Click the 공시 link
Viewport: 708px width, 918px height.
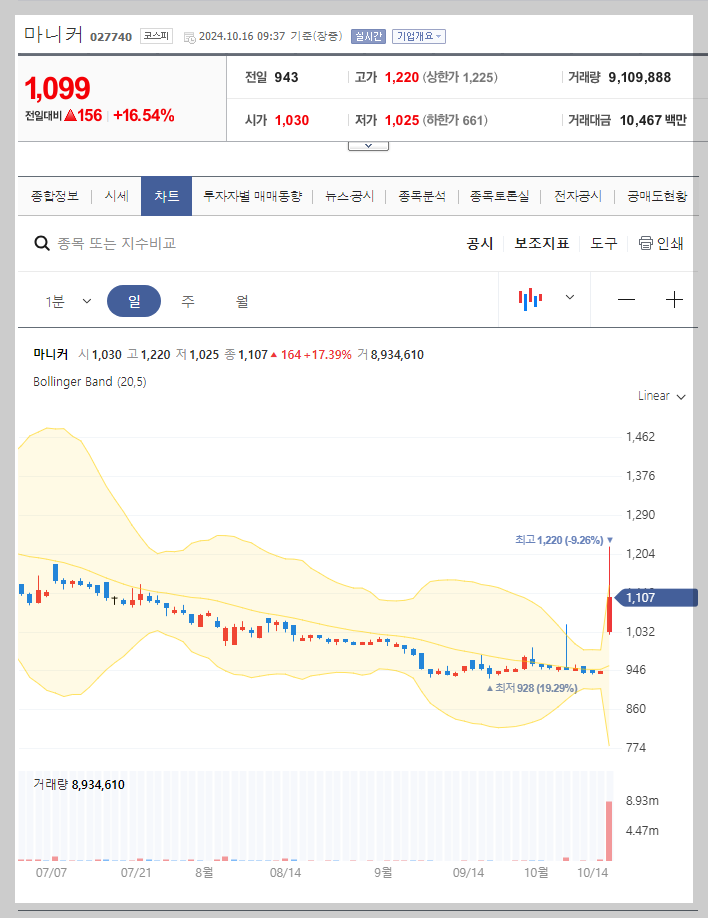[479, 243]
